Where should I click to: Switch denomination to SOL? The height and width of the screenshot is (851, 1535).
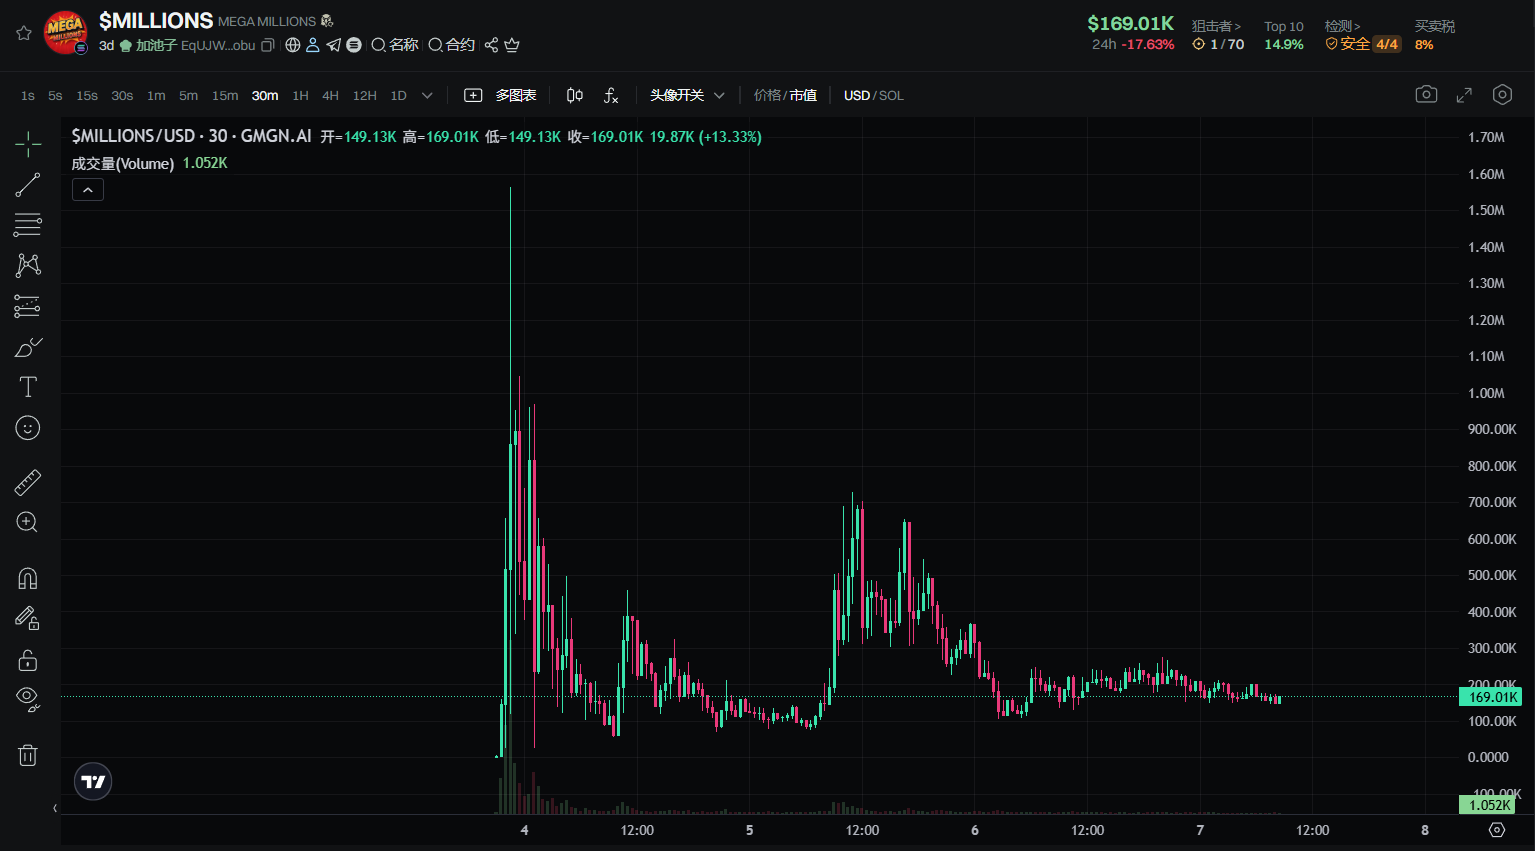pyautogui.click(x=891, y=96)
